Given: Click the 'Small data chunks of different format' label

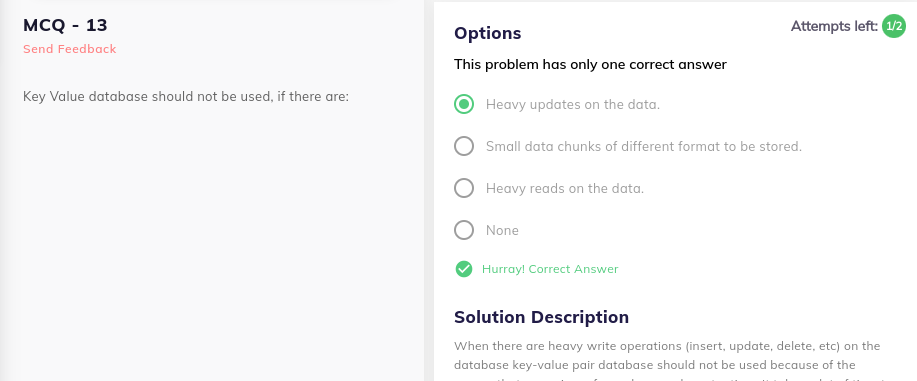Looking at the screenshot, I should (x=644, y=146).
